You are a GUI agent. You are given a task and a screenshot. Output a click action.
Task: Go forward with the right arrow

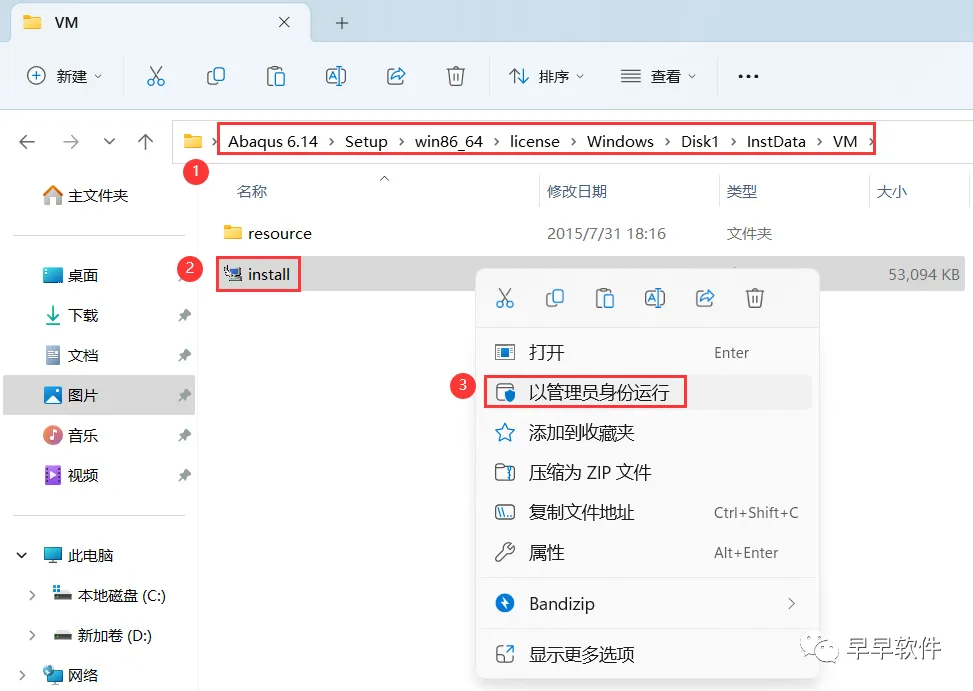71,142
